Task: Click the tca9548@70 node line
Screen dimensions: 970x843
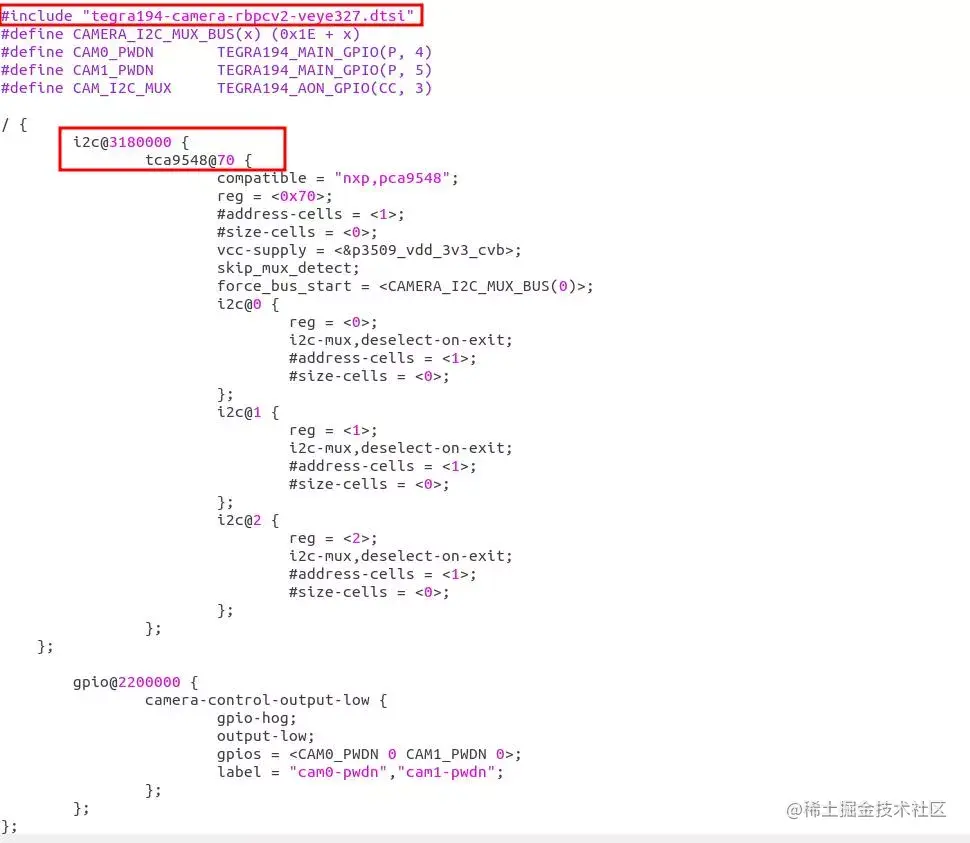Action: pos(198,160)
